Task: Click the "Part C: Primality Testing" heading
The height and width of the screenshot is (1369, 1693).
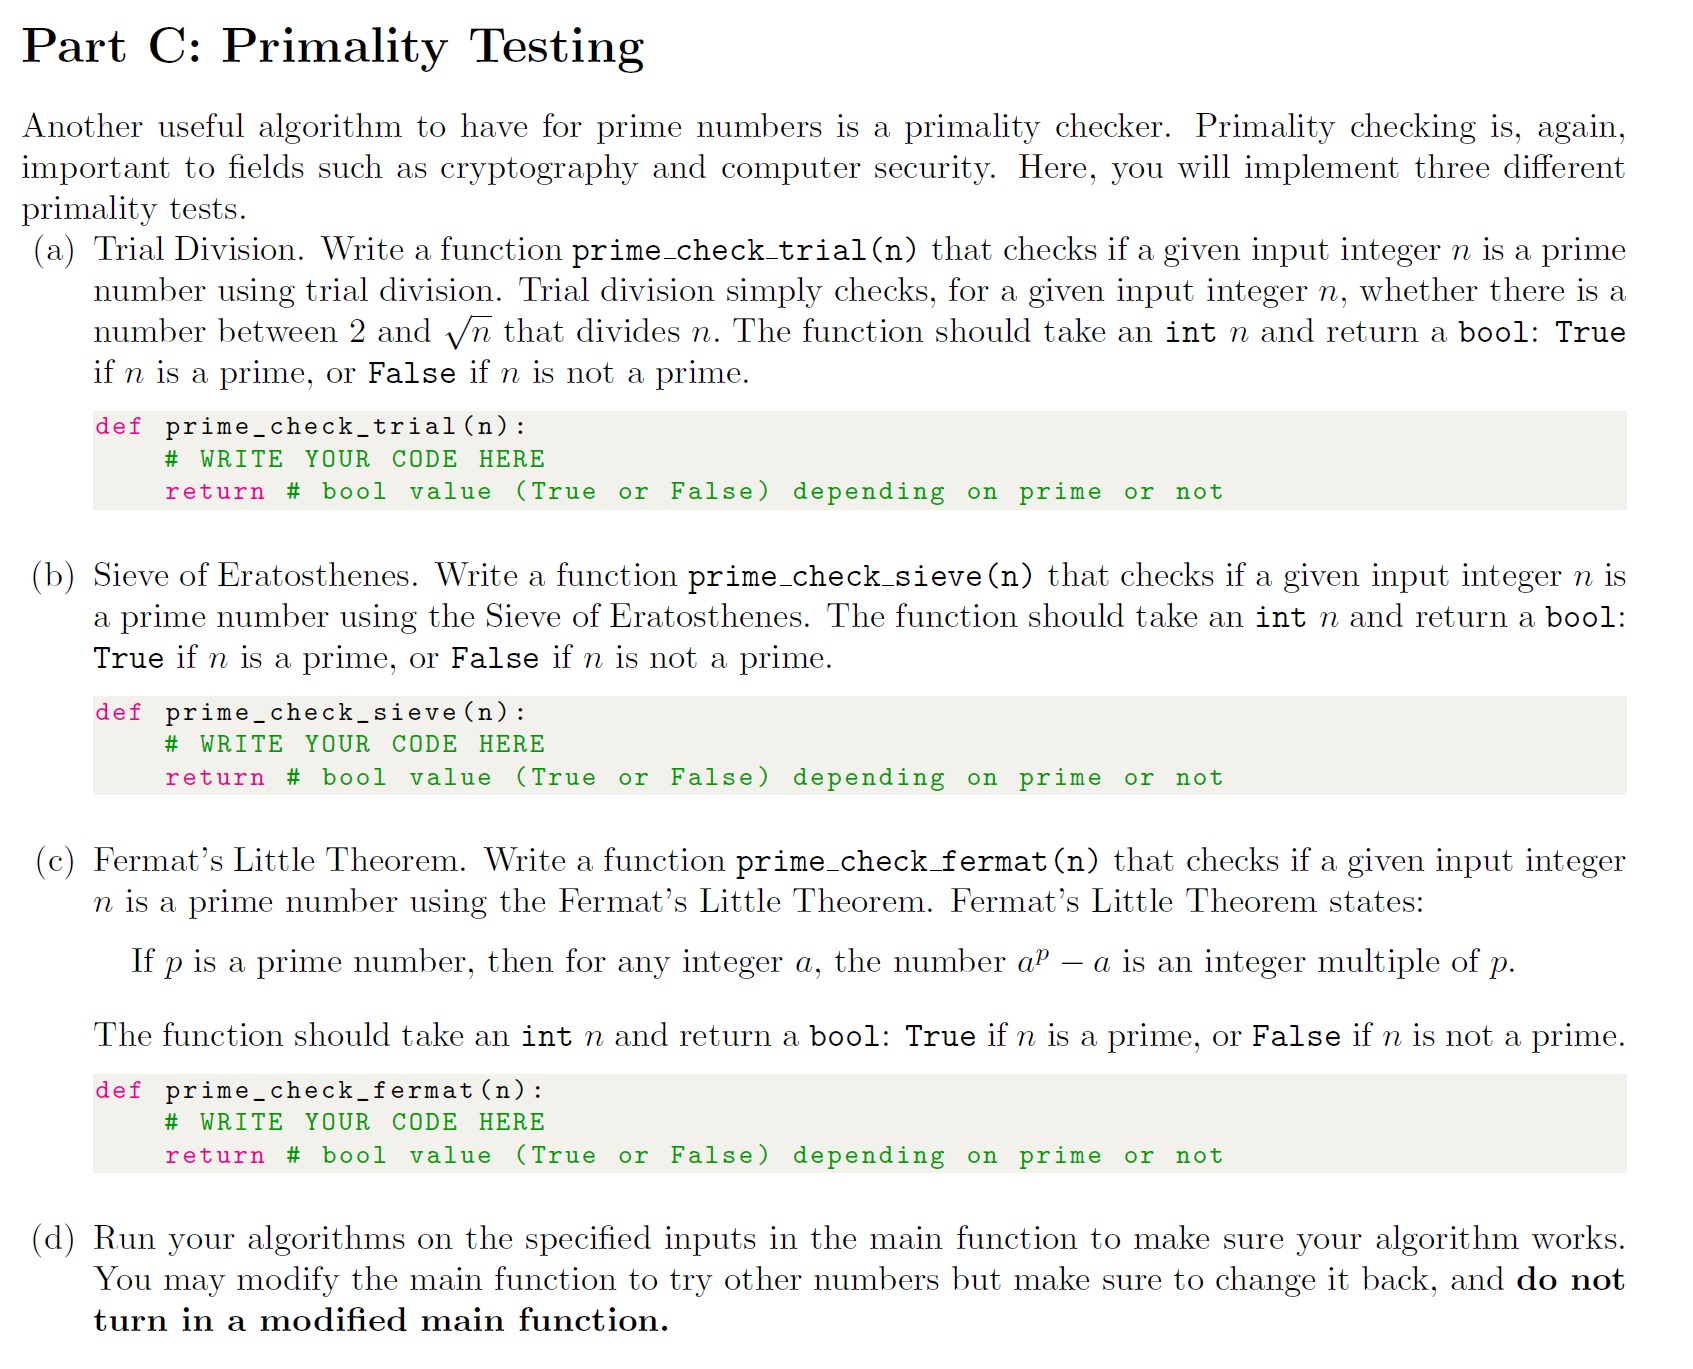Action: click(333, 47)
